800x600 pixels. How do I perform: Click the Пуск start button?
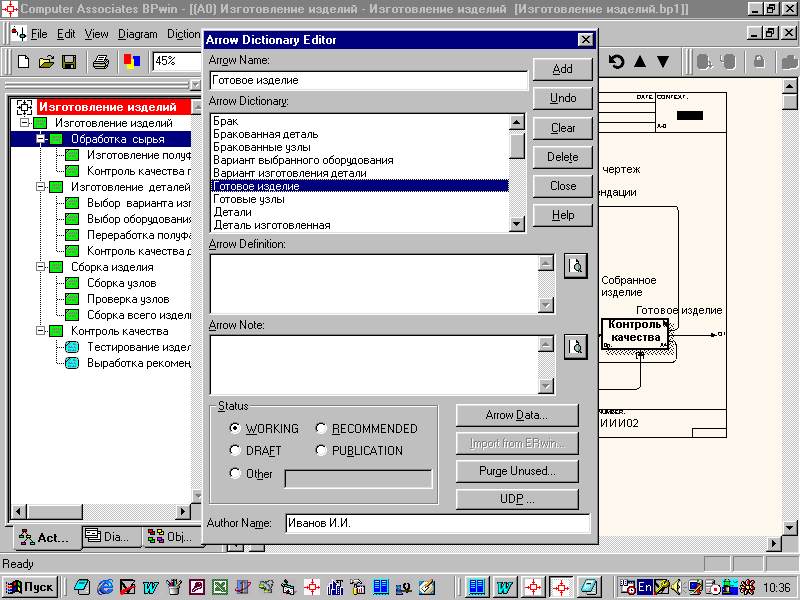tap(30, 587)
